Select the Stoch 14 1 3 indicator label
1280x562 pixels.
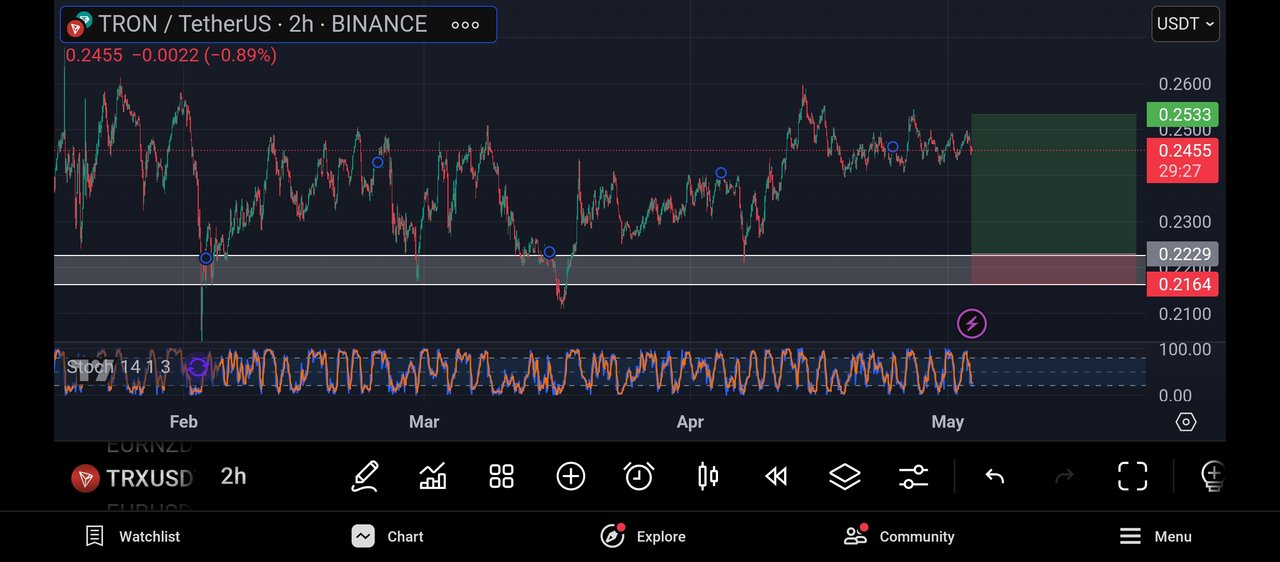pyautogui.click(x=118, y=367)
